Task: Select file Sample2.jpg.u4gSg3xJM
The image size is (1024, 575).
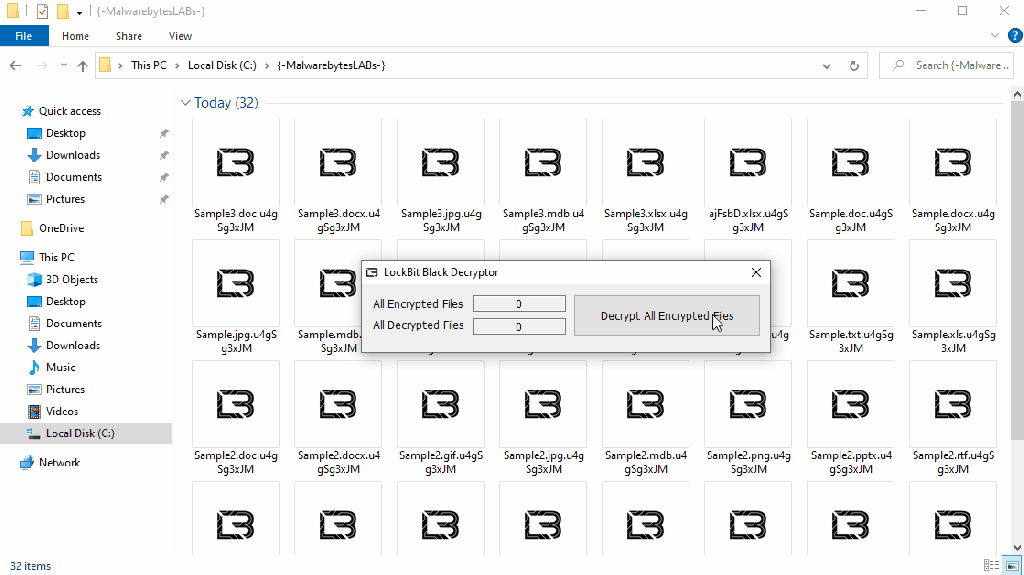Action: click(x=543, y=418)
